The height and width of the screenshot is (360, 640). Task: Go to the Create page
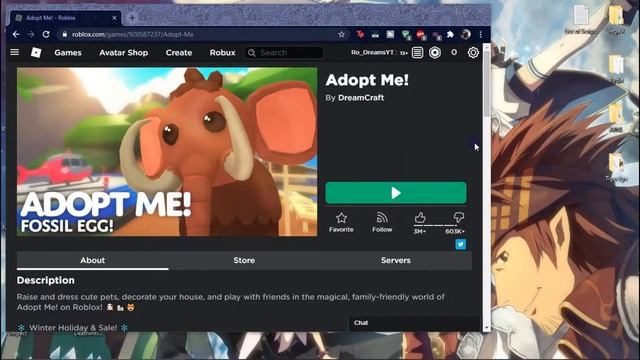pyautogui.click(x=179, y=53)
